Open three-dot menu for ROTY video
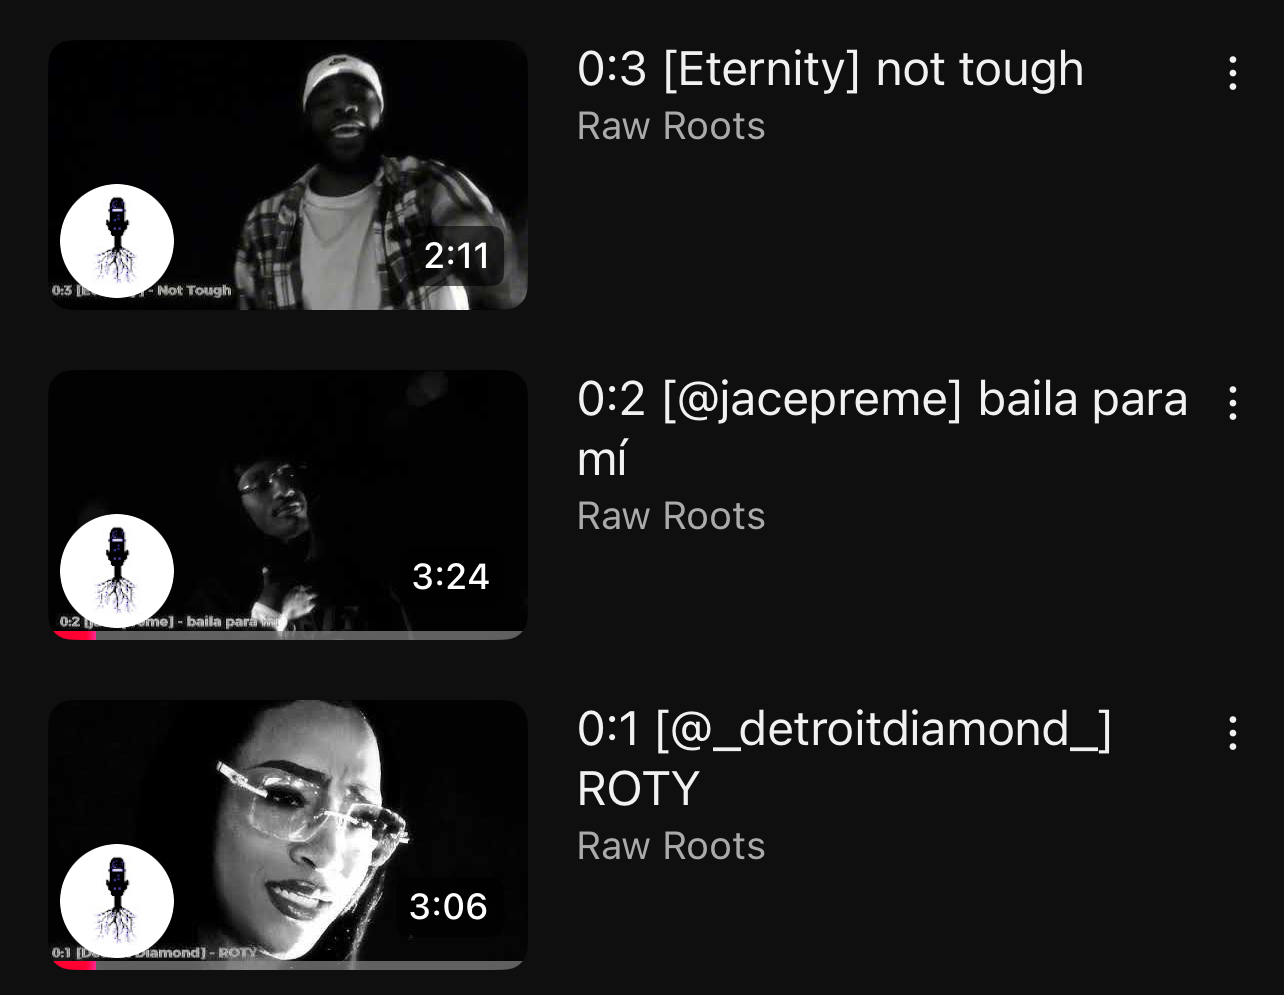The height and width of the screenshot is (995, 1284). [1233, 733]
